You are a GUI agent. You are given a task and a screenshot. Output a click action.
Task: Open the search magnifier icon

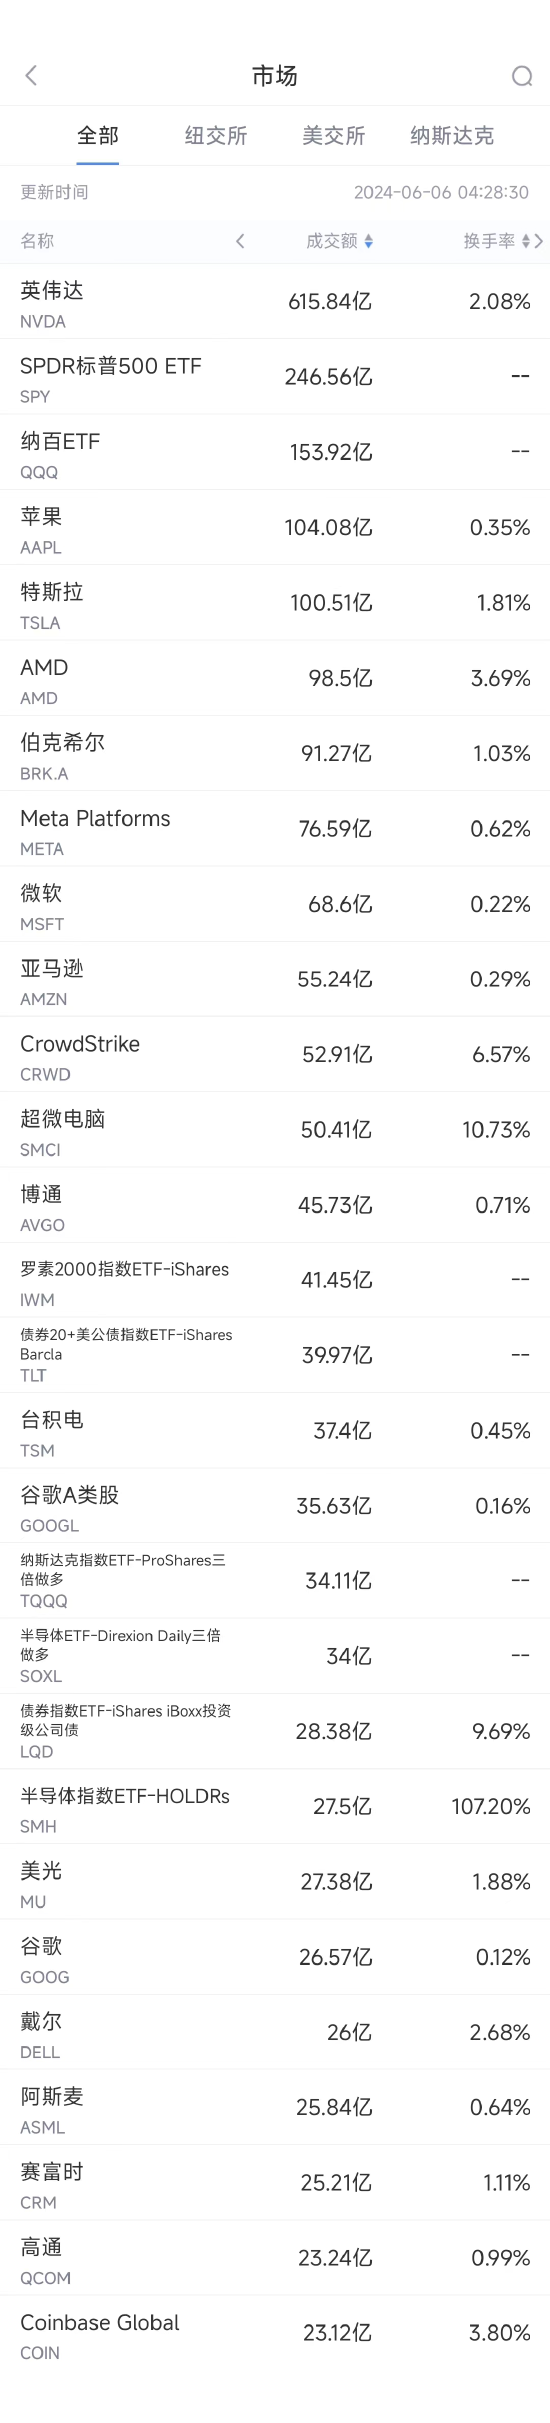522,76
